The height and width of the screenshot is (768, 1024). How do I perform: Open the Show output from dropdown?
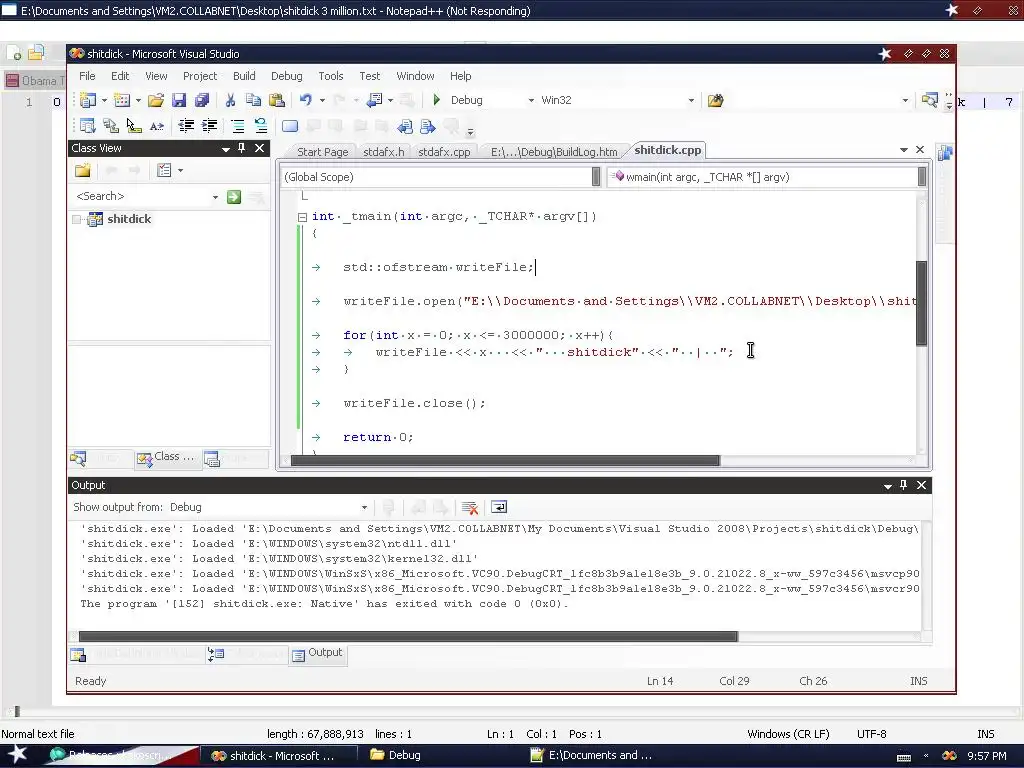coord(364,507)
